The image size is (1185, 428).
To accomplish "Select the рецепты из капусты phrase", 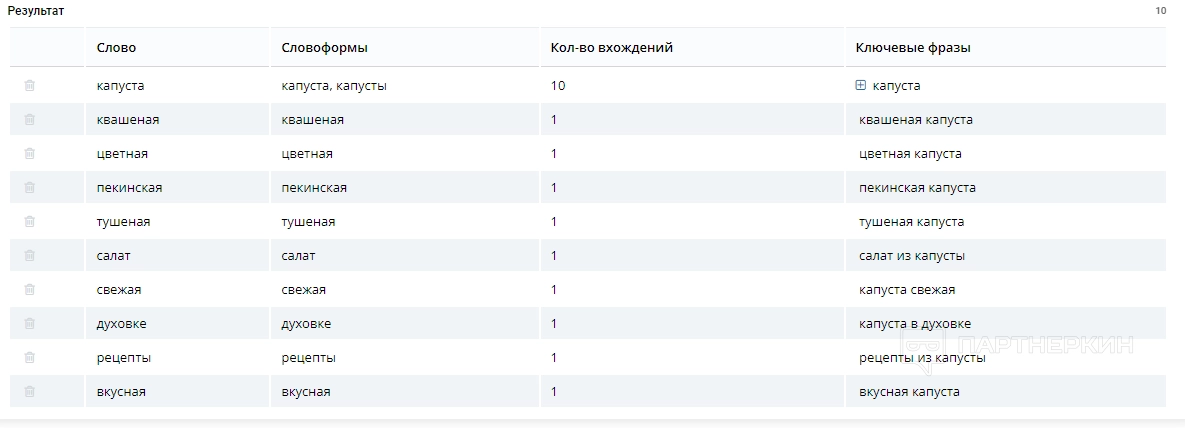I will (x=922, y=358).
